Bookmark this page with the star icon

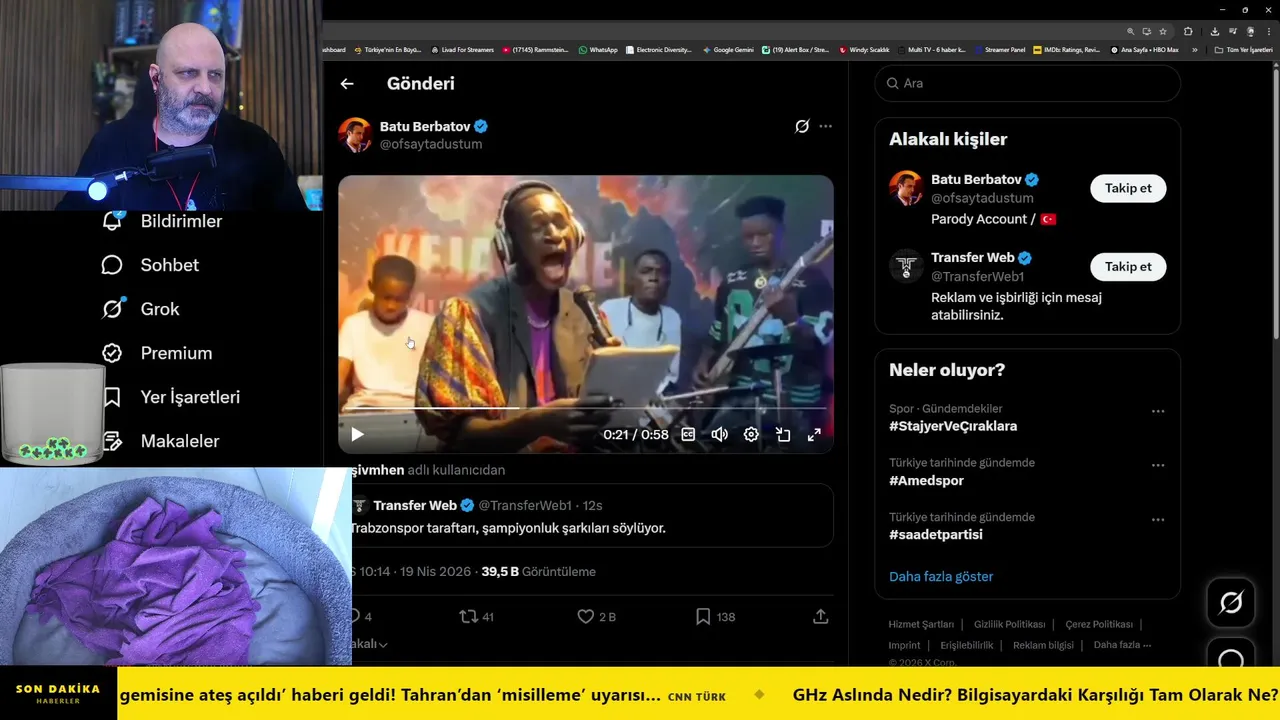coord(1163,31)
